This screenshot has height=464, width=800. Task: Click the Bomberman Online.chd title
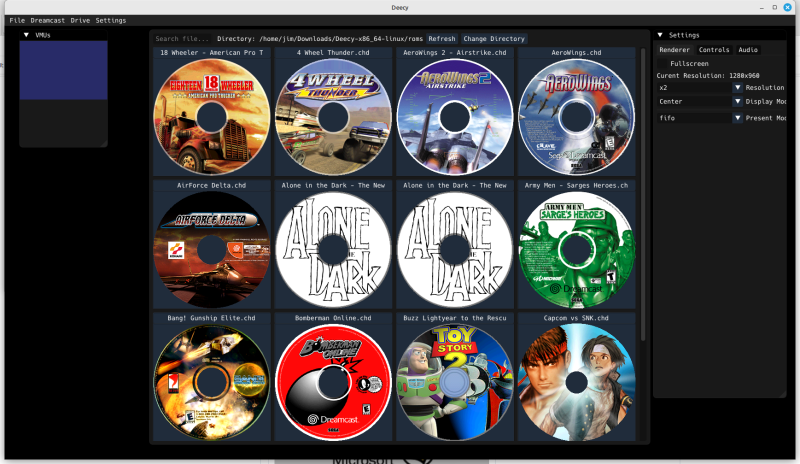point(333,318)
